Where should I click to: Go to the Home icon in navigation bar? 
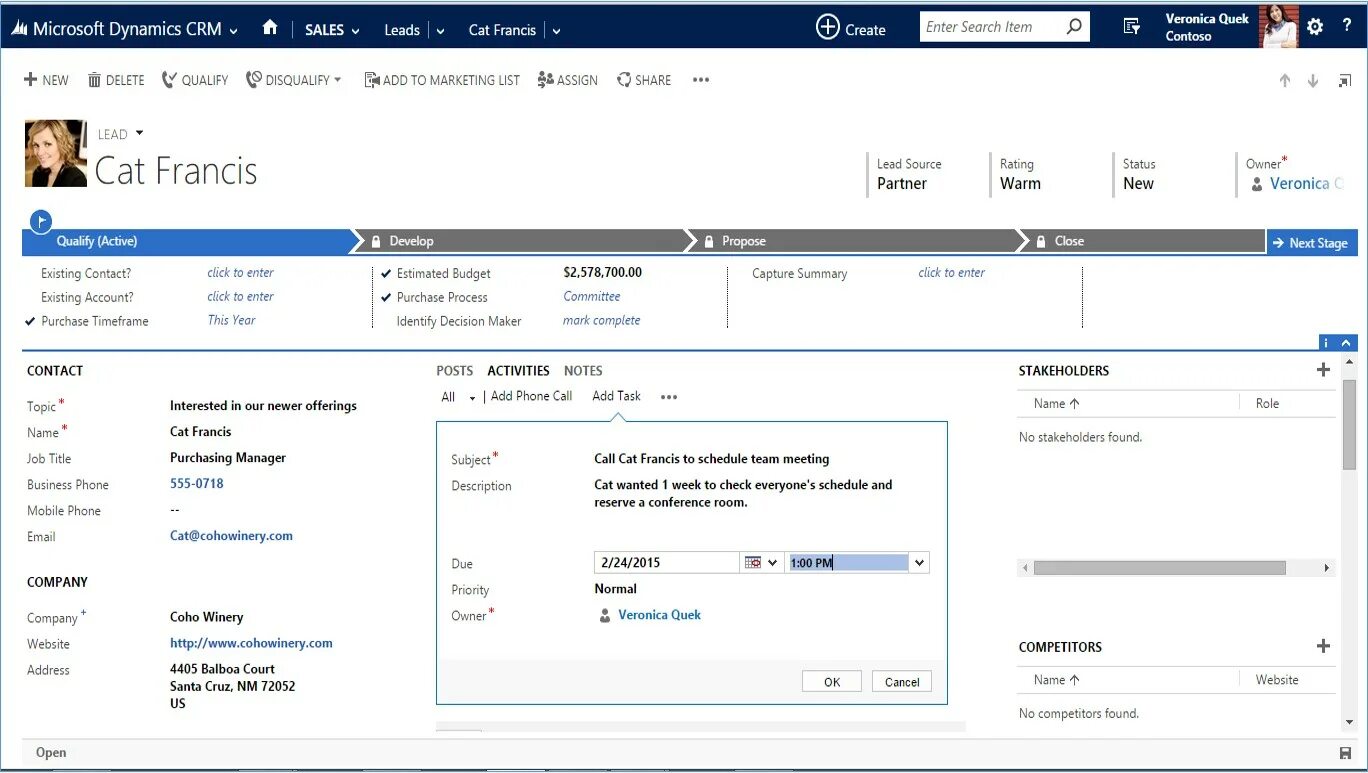click(269, 28)
